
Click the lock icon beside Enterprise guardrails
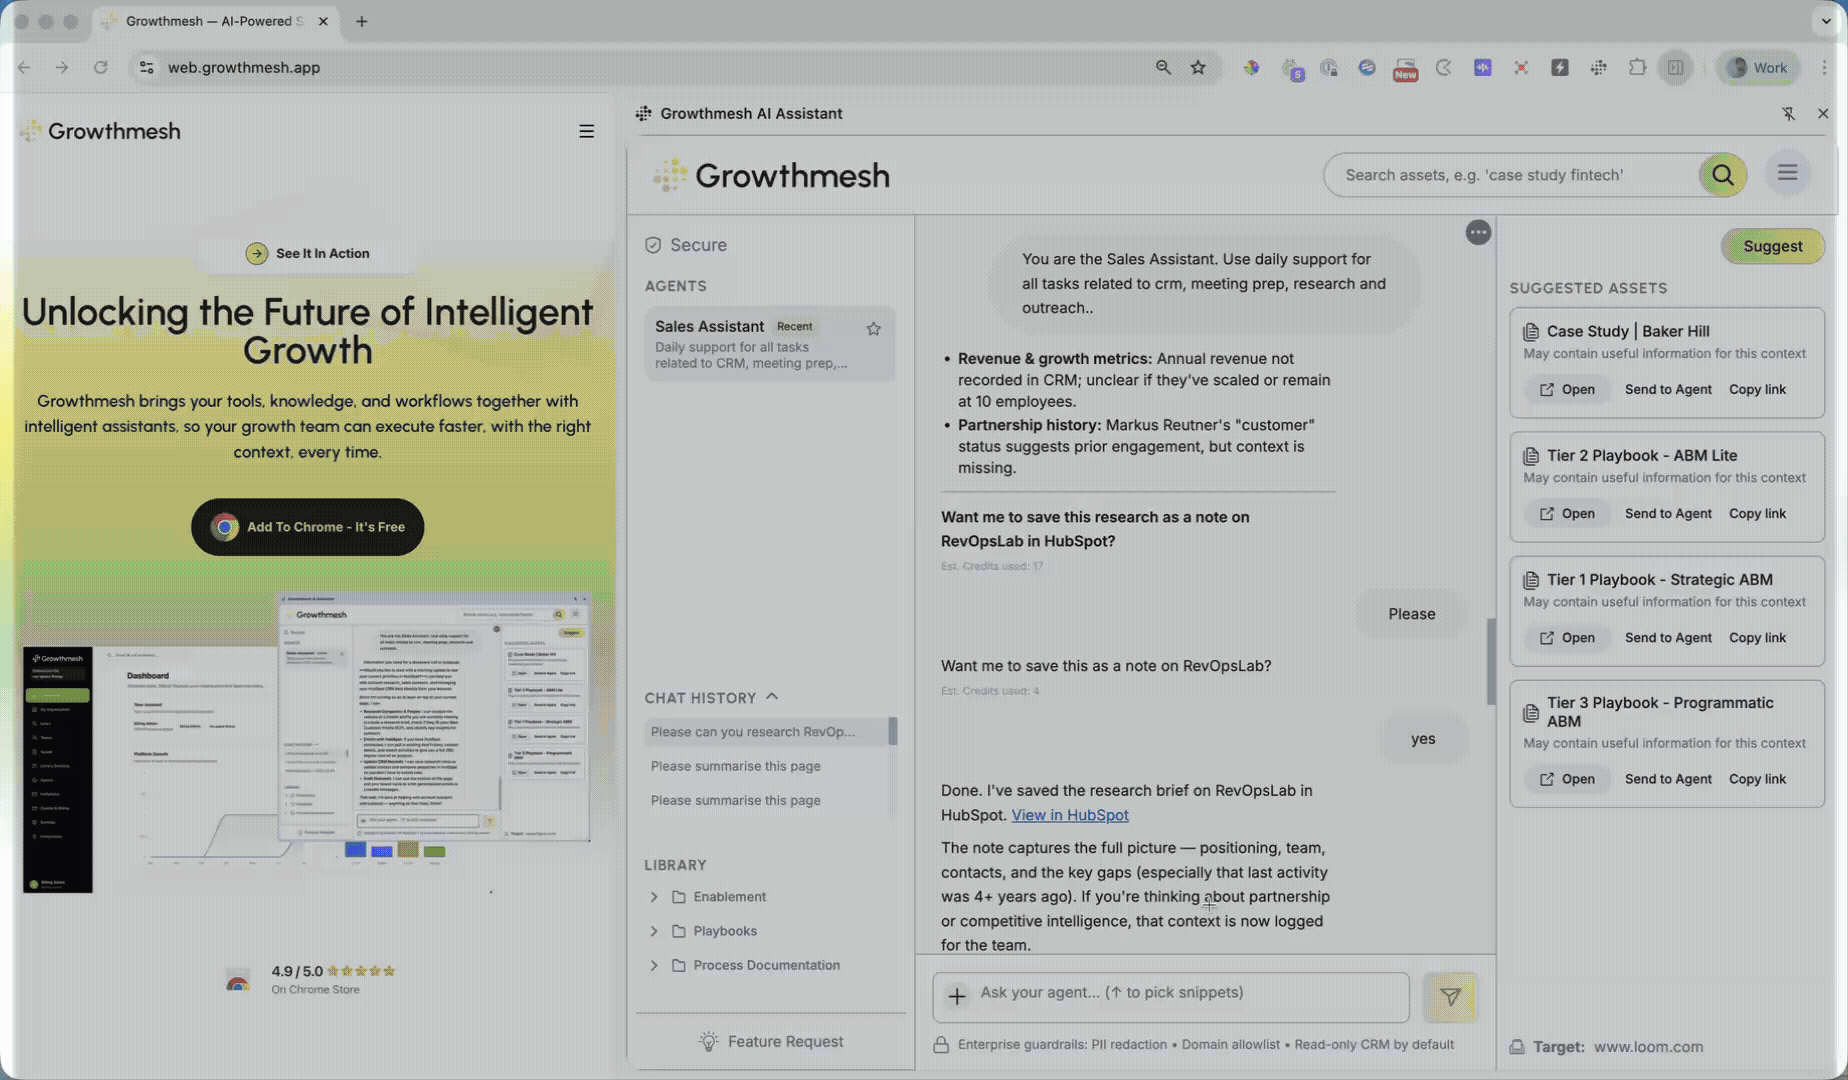[941, 1045]
